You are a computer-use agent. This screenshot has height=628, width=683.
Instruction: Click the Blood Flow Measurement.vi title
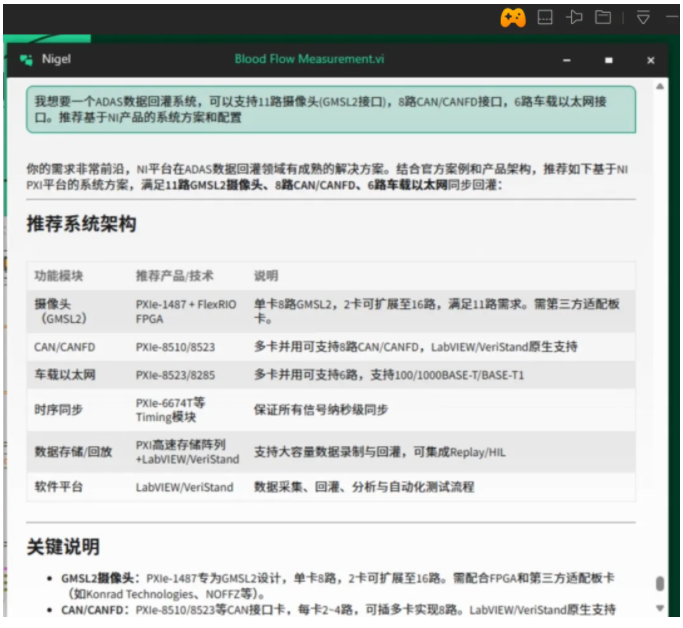point(309,59)
